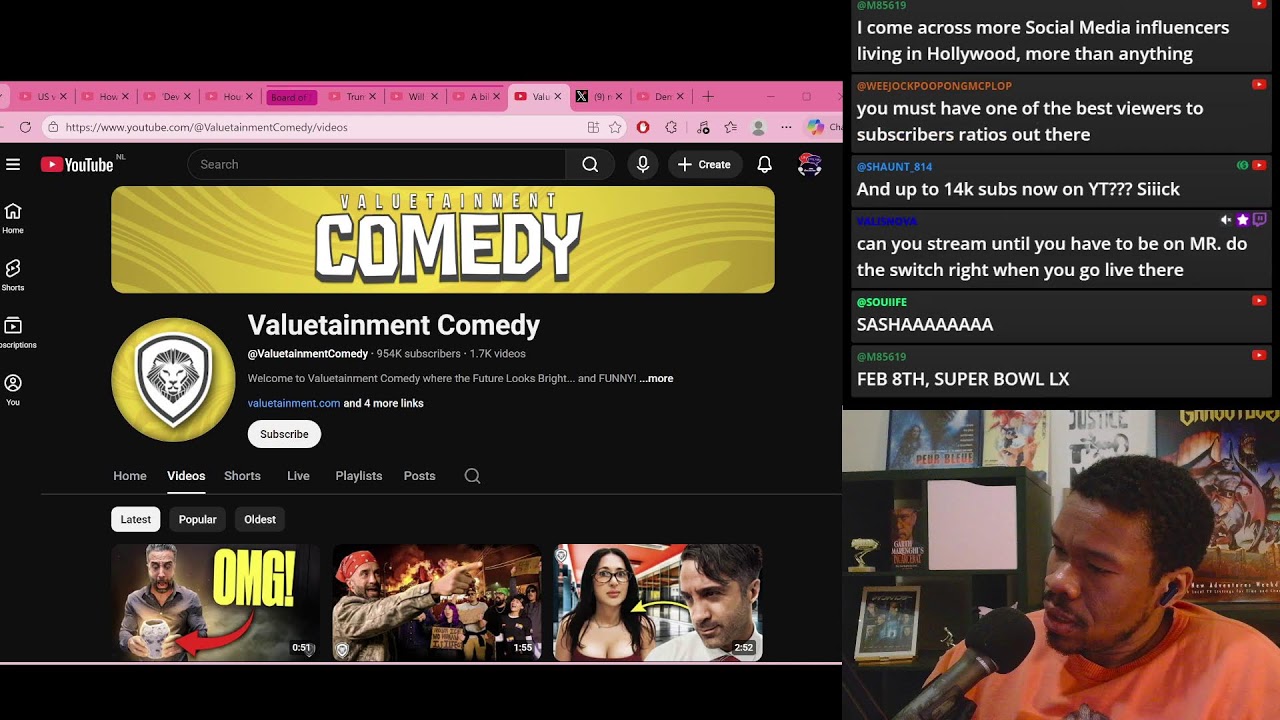This screenshot has height=720, width=1280.
Task: Sort videos by Oldest
Action: (x=260, y=519)
